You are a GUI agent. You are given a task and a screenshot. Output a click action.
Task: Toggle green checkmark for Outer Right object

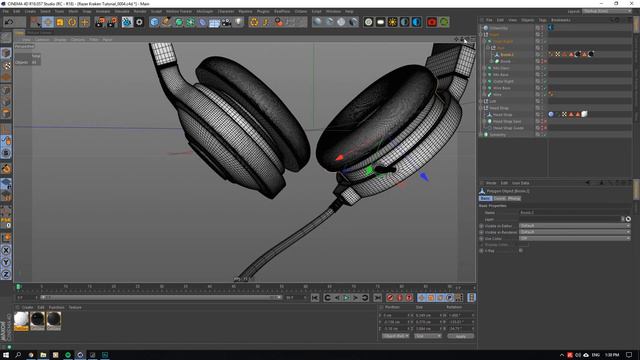tap(544, 81)
